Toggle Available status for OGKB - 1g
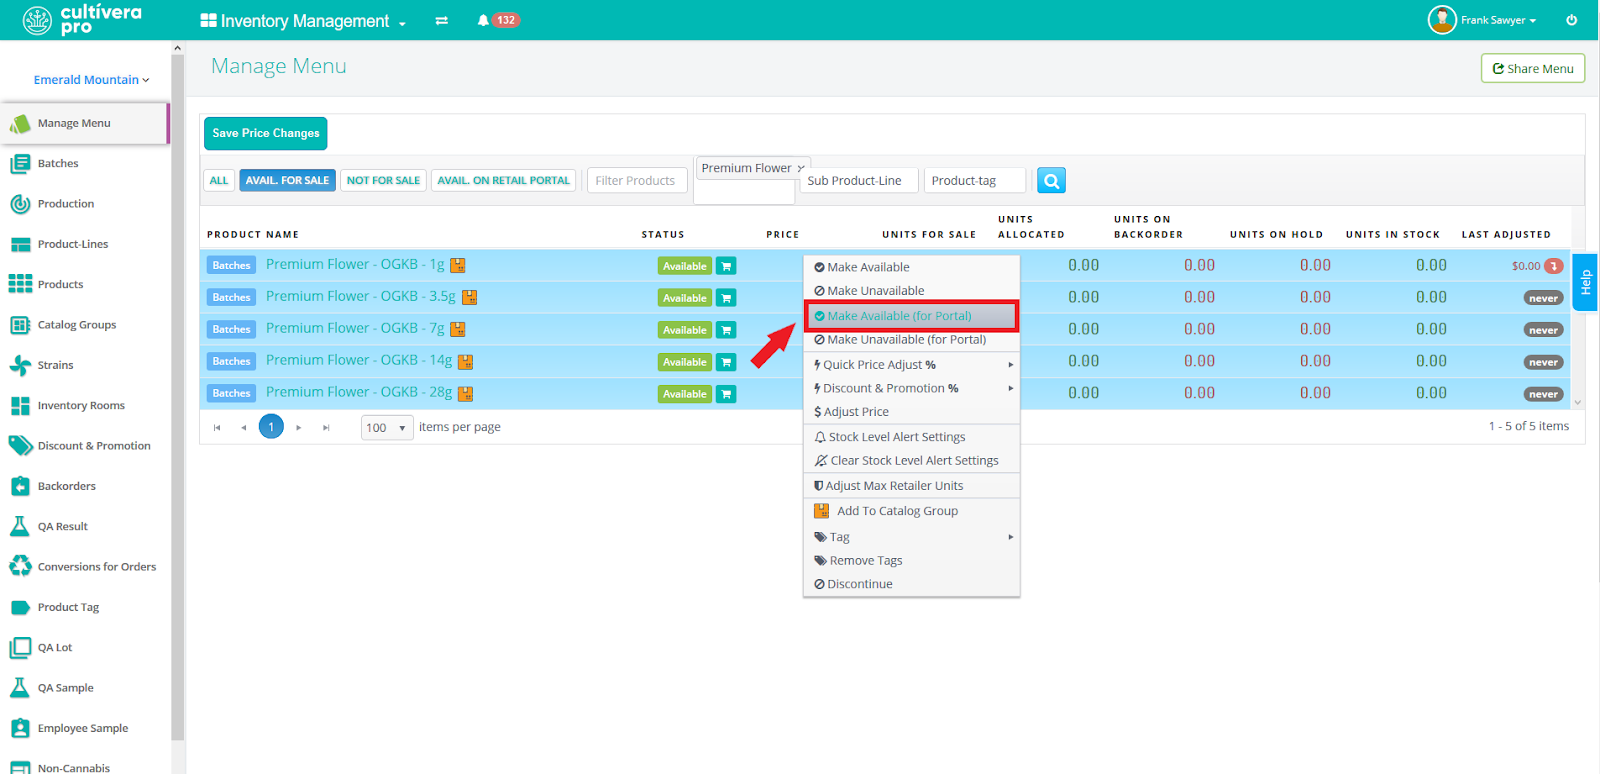The image size is (1600, 774). (685, 266)
